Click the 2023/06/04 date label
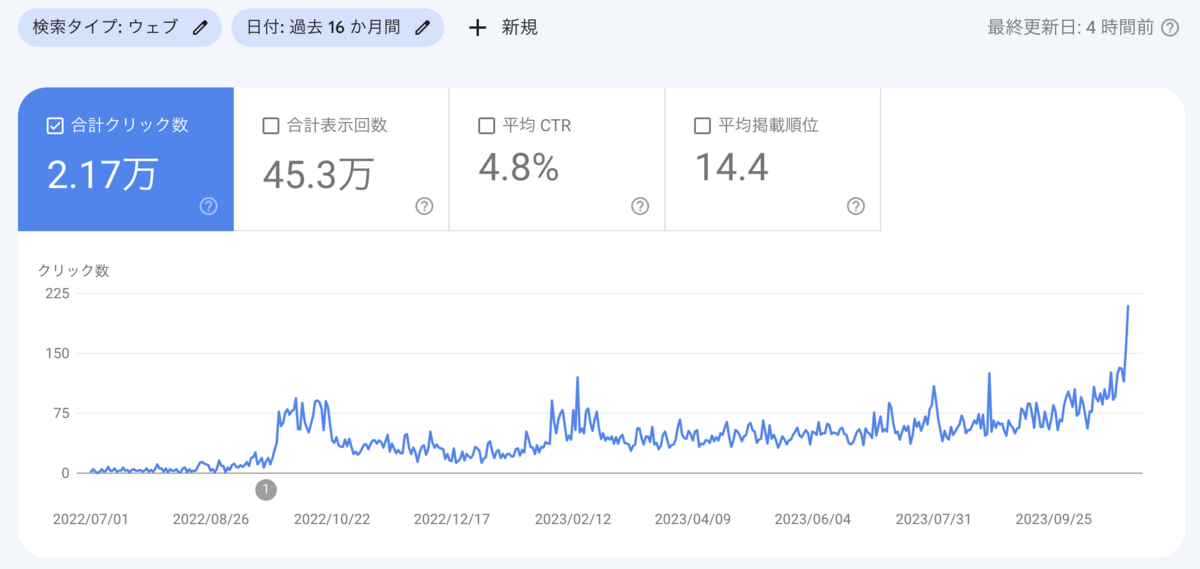This screenshot has width=1200, height=569. coord(813,520)
